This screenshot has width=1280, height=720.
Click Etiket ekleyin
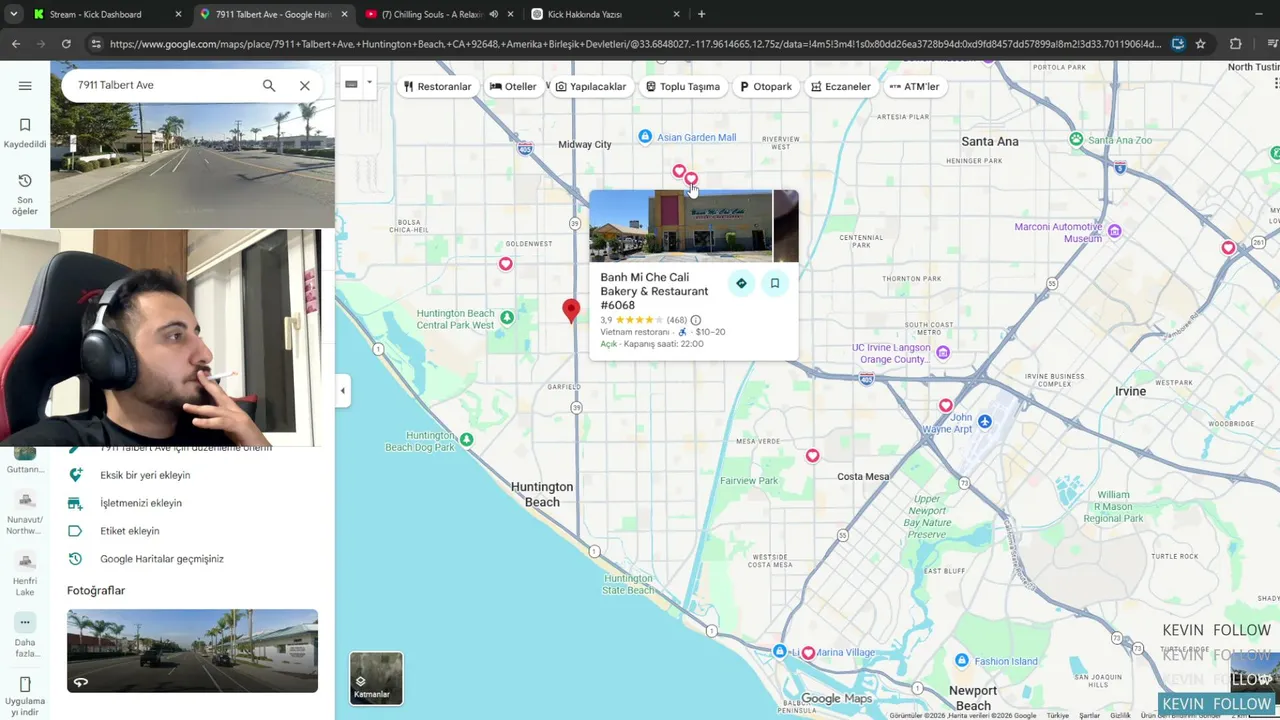130,531
